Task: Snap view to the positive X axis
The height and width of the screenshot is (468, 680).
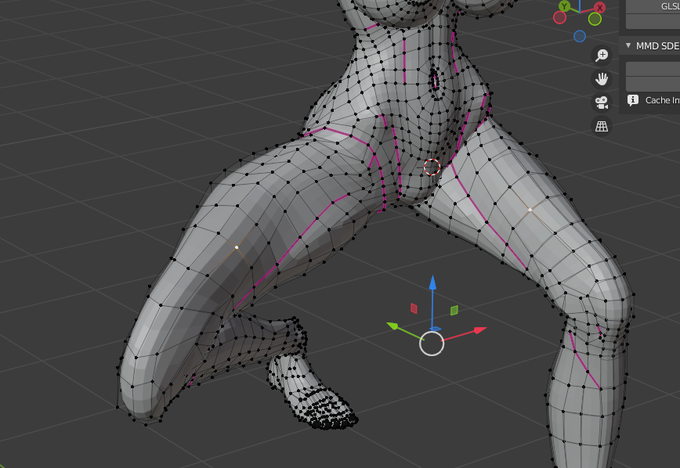Action: [600, 7]
